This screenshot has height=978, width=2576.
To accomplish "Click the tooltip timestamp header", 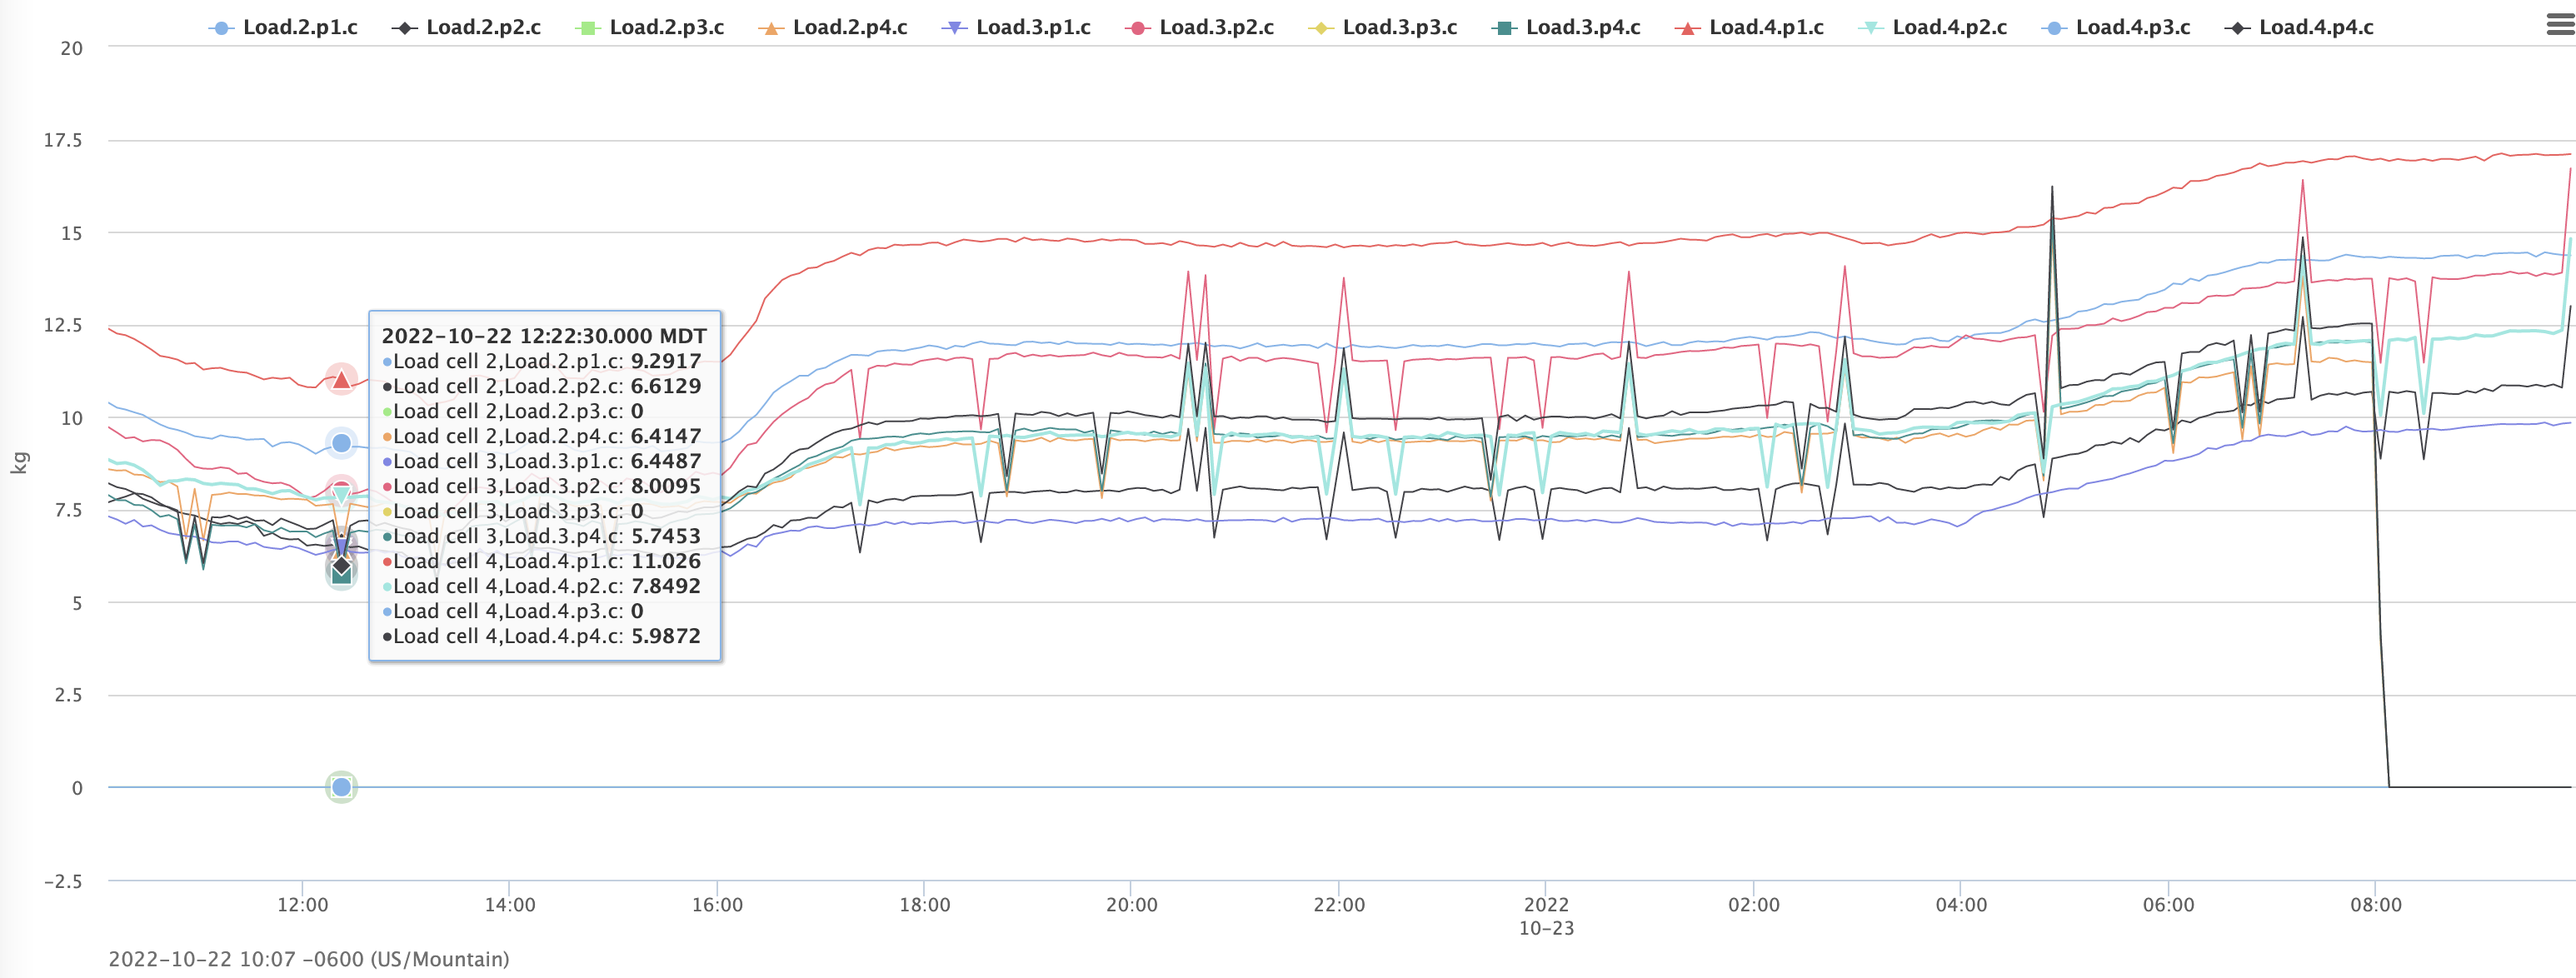I will (x=544, y=336).
